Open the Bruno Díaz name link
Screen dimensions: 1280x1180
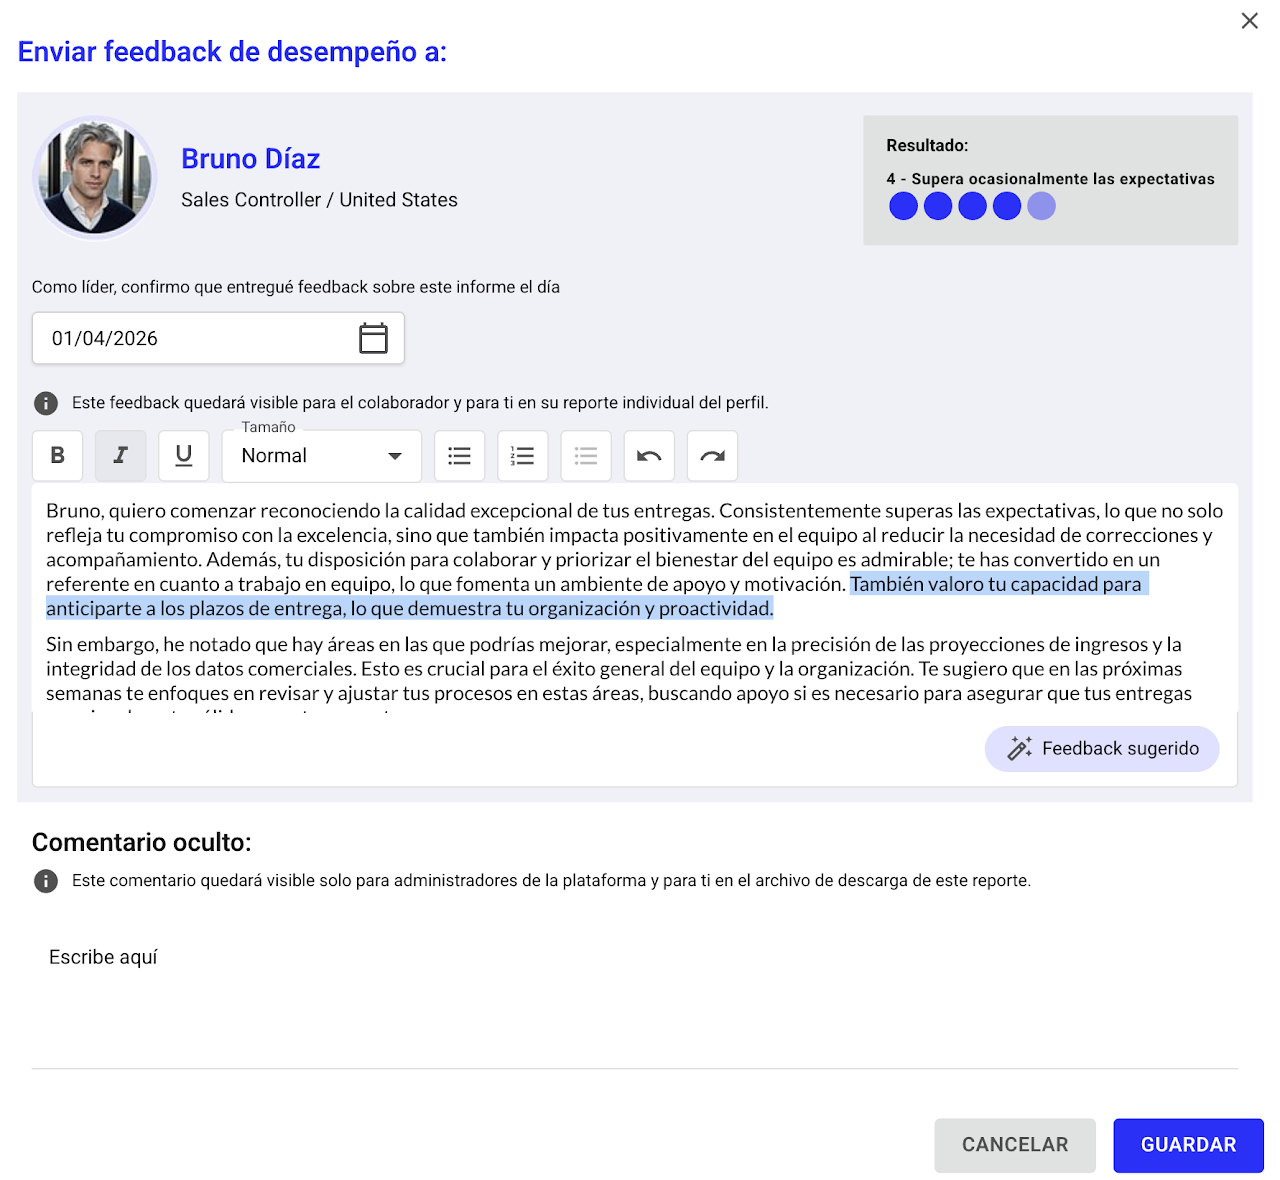(x=250, y=159)
